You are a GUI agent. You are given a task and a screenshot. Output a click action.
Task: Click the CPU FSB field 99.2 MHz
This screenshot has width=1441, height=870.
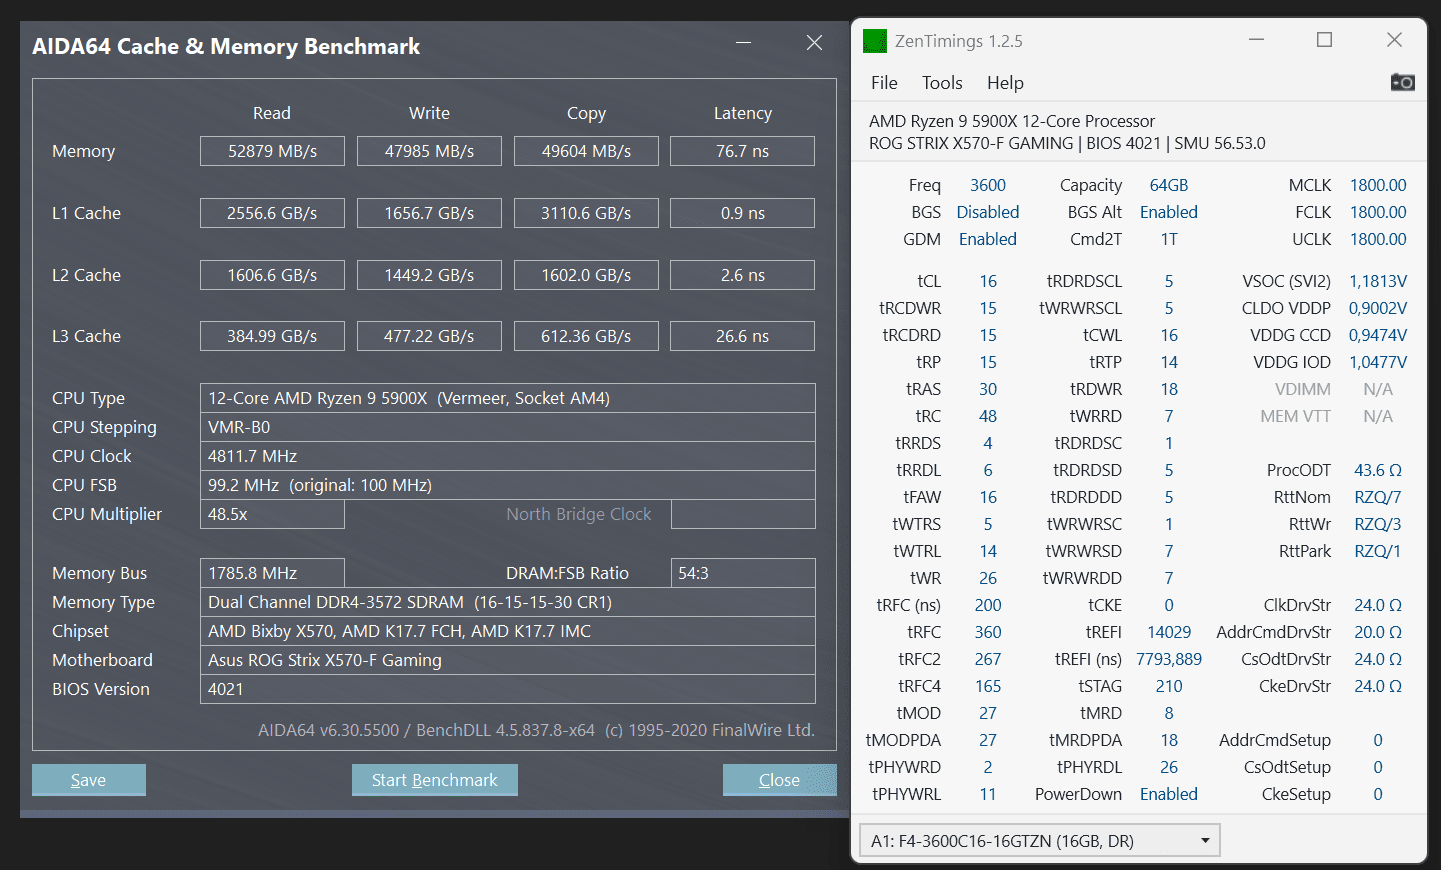point(508,485)
